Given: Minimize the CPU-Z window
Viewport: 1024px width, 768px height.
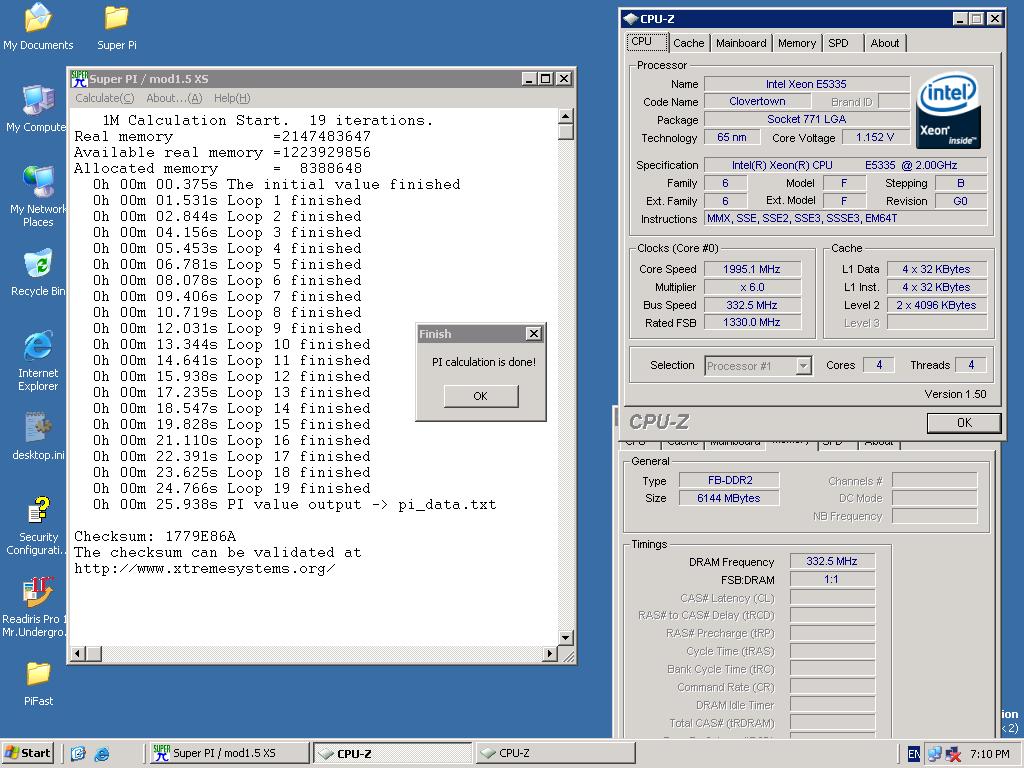Looking at the screenshot, I should pos(960,19).
